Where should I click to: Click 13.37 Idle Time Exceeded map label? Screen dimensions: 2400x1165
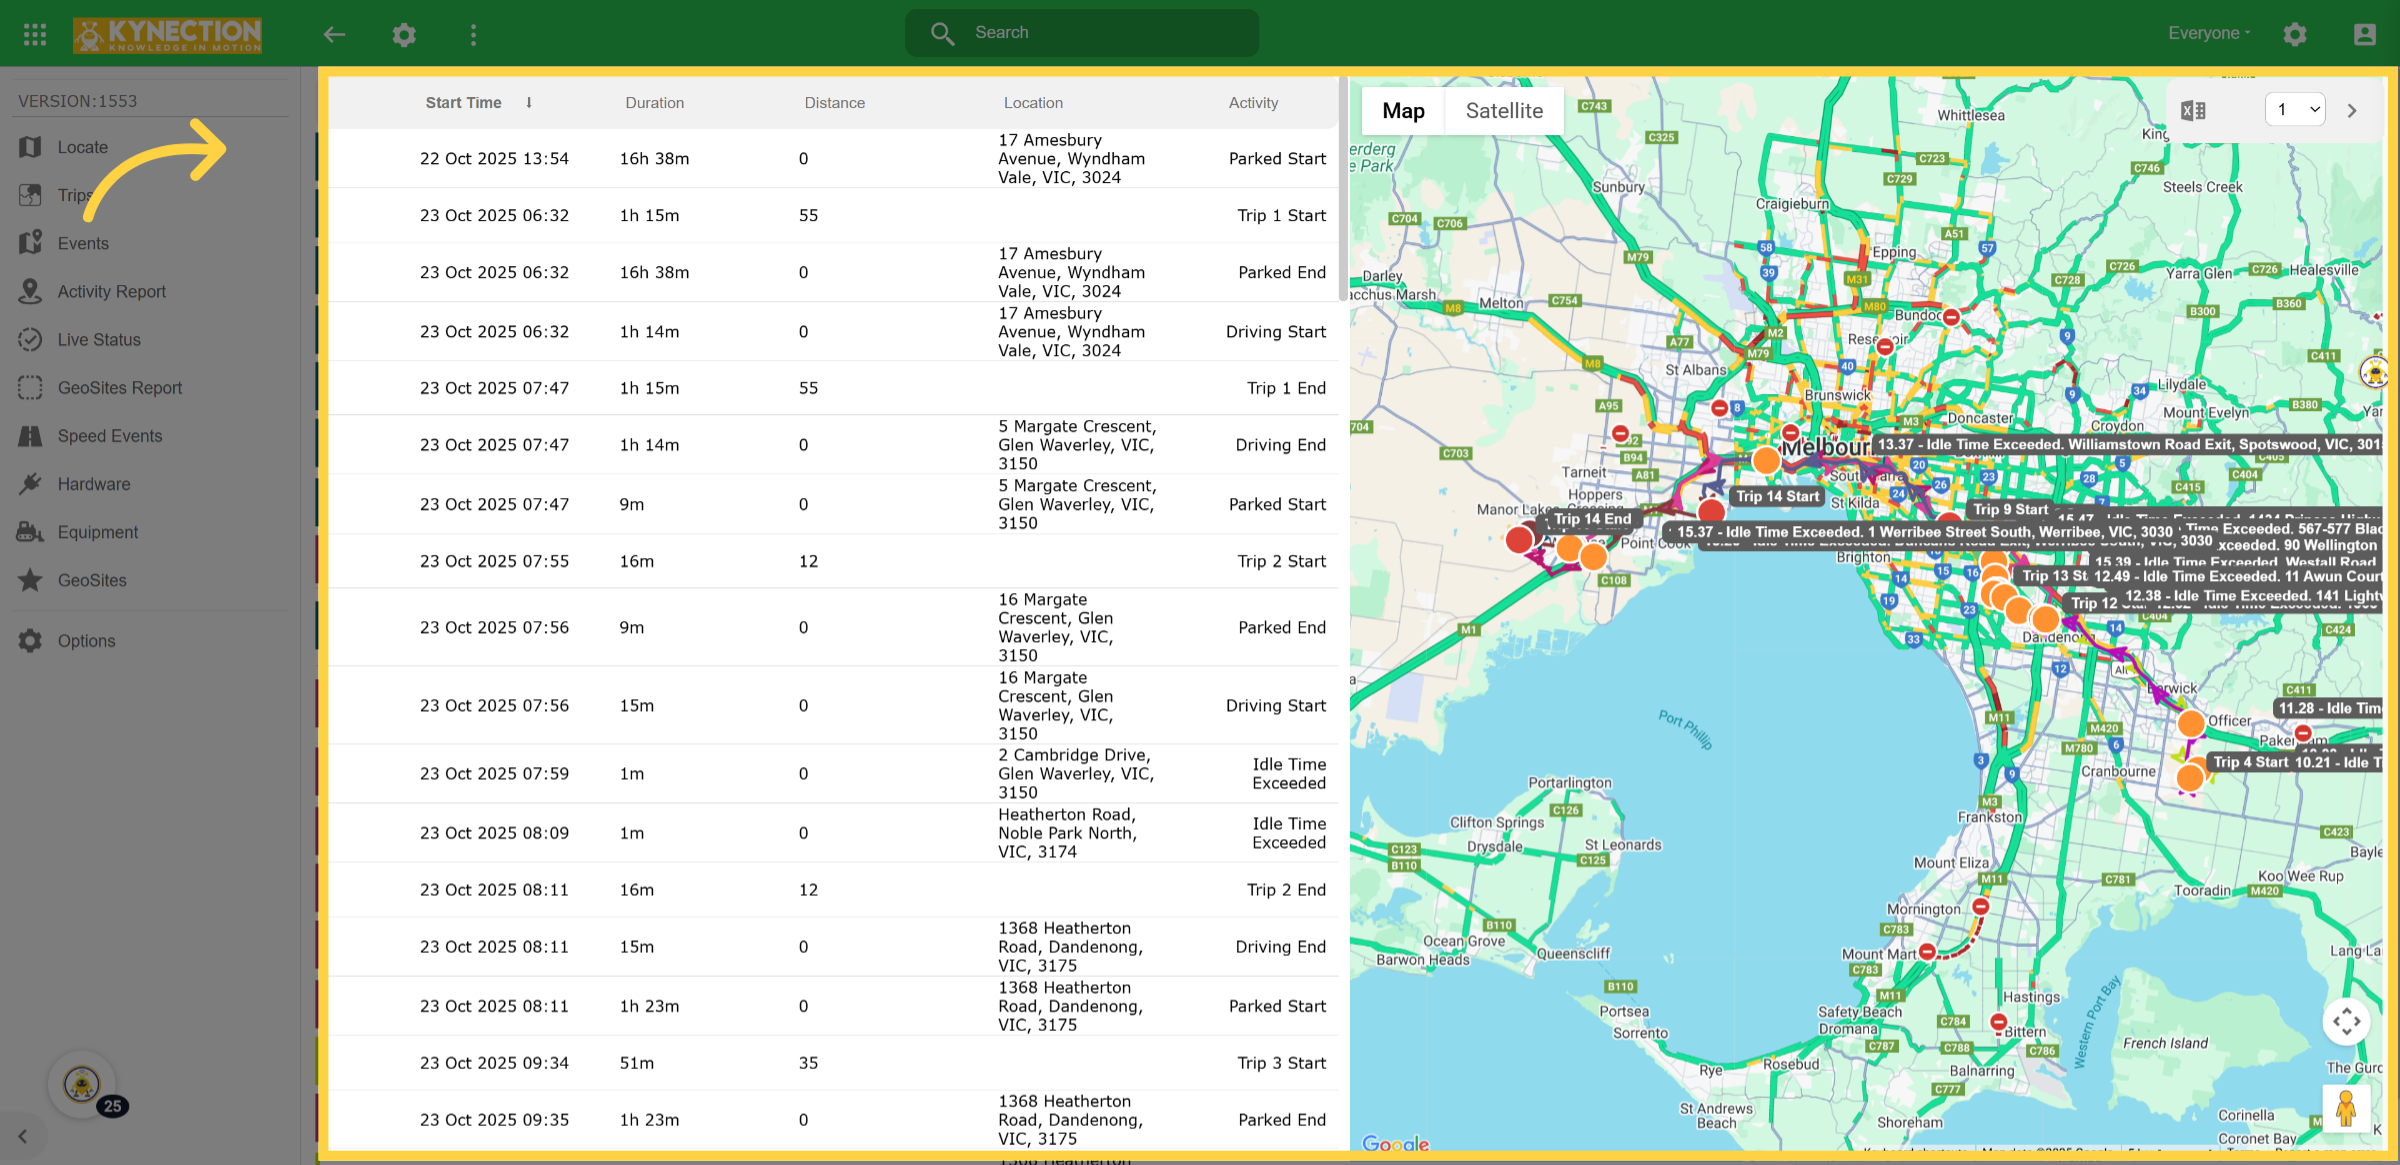pyautogui.click(x=2128, y=444)
